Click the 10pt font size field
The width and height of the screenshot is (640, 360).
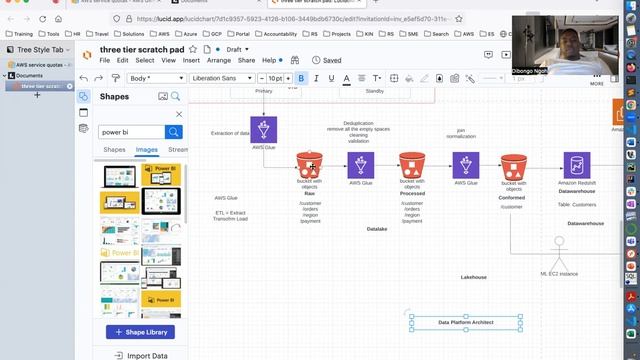click(275, 78)
